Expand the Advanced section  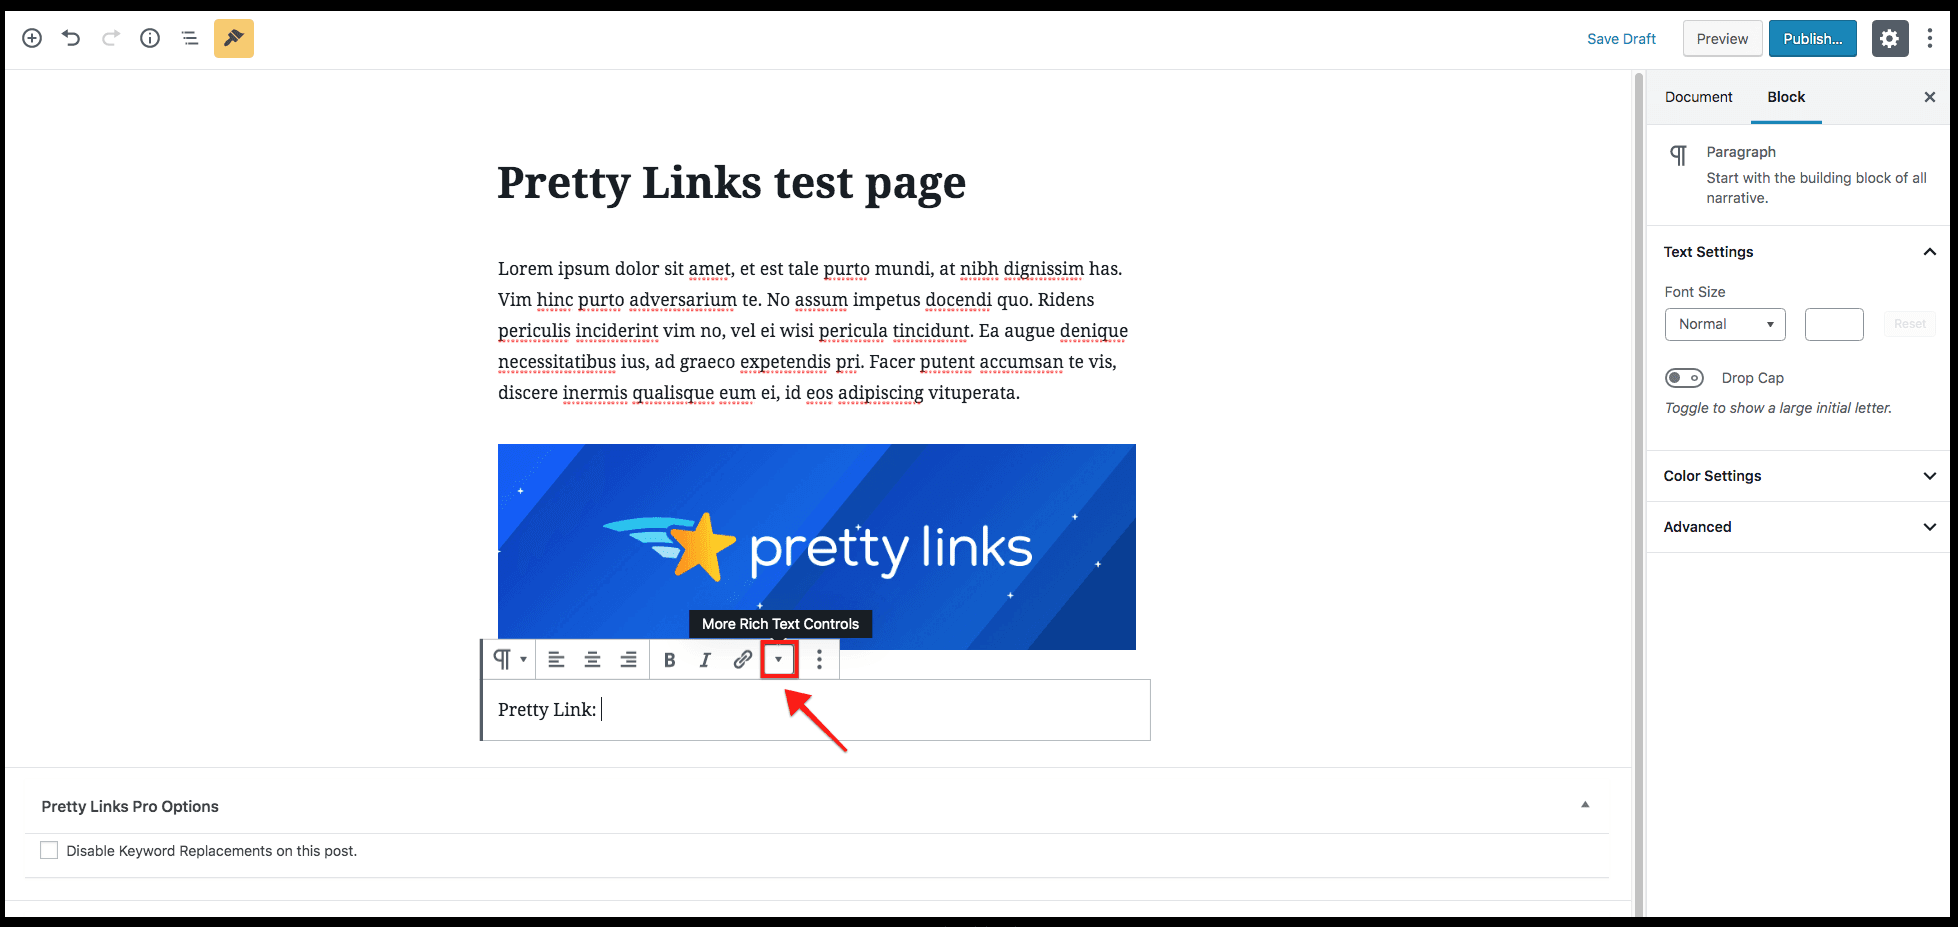tap(1798, 527)
